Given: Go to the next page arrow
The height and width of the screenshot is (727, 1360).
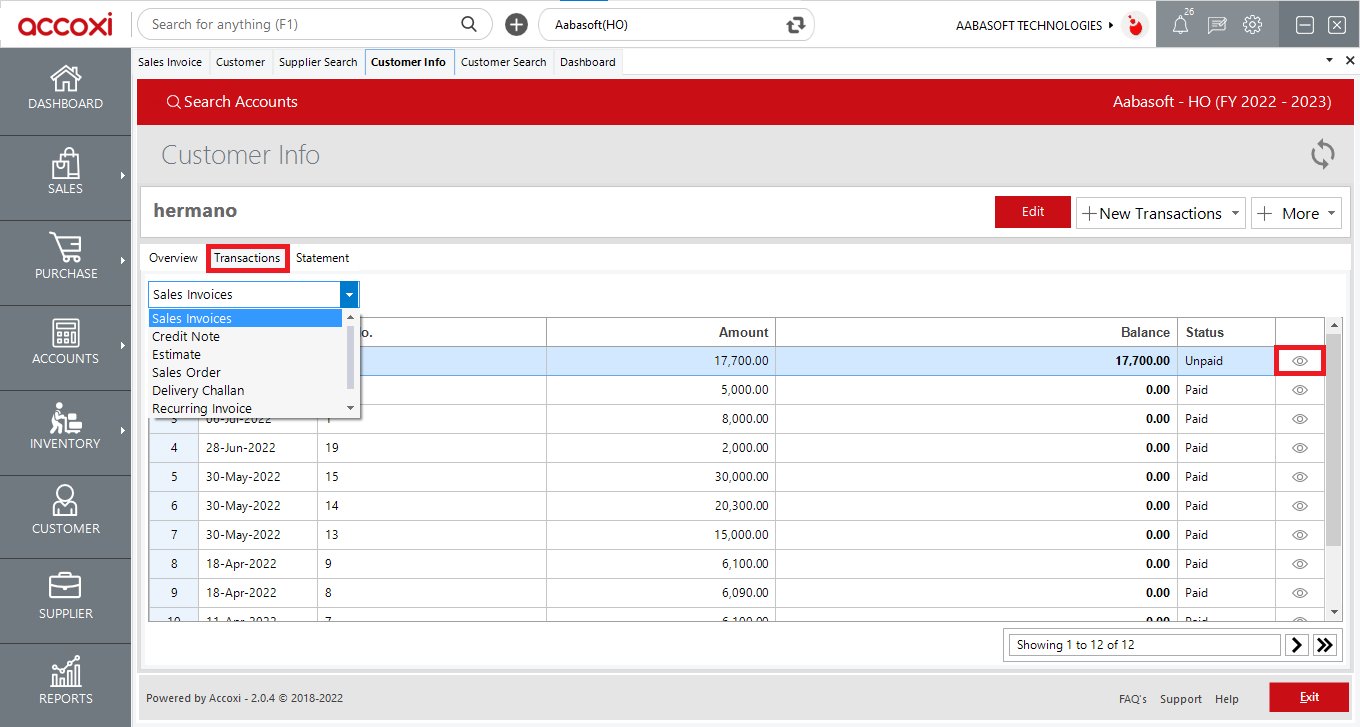Looking at the screenshot, I should tap(1297, 645).
